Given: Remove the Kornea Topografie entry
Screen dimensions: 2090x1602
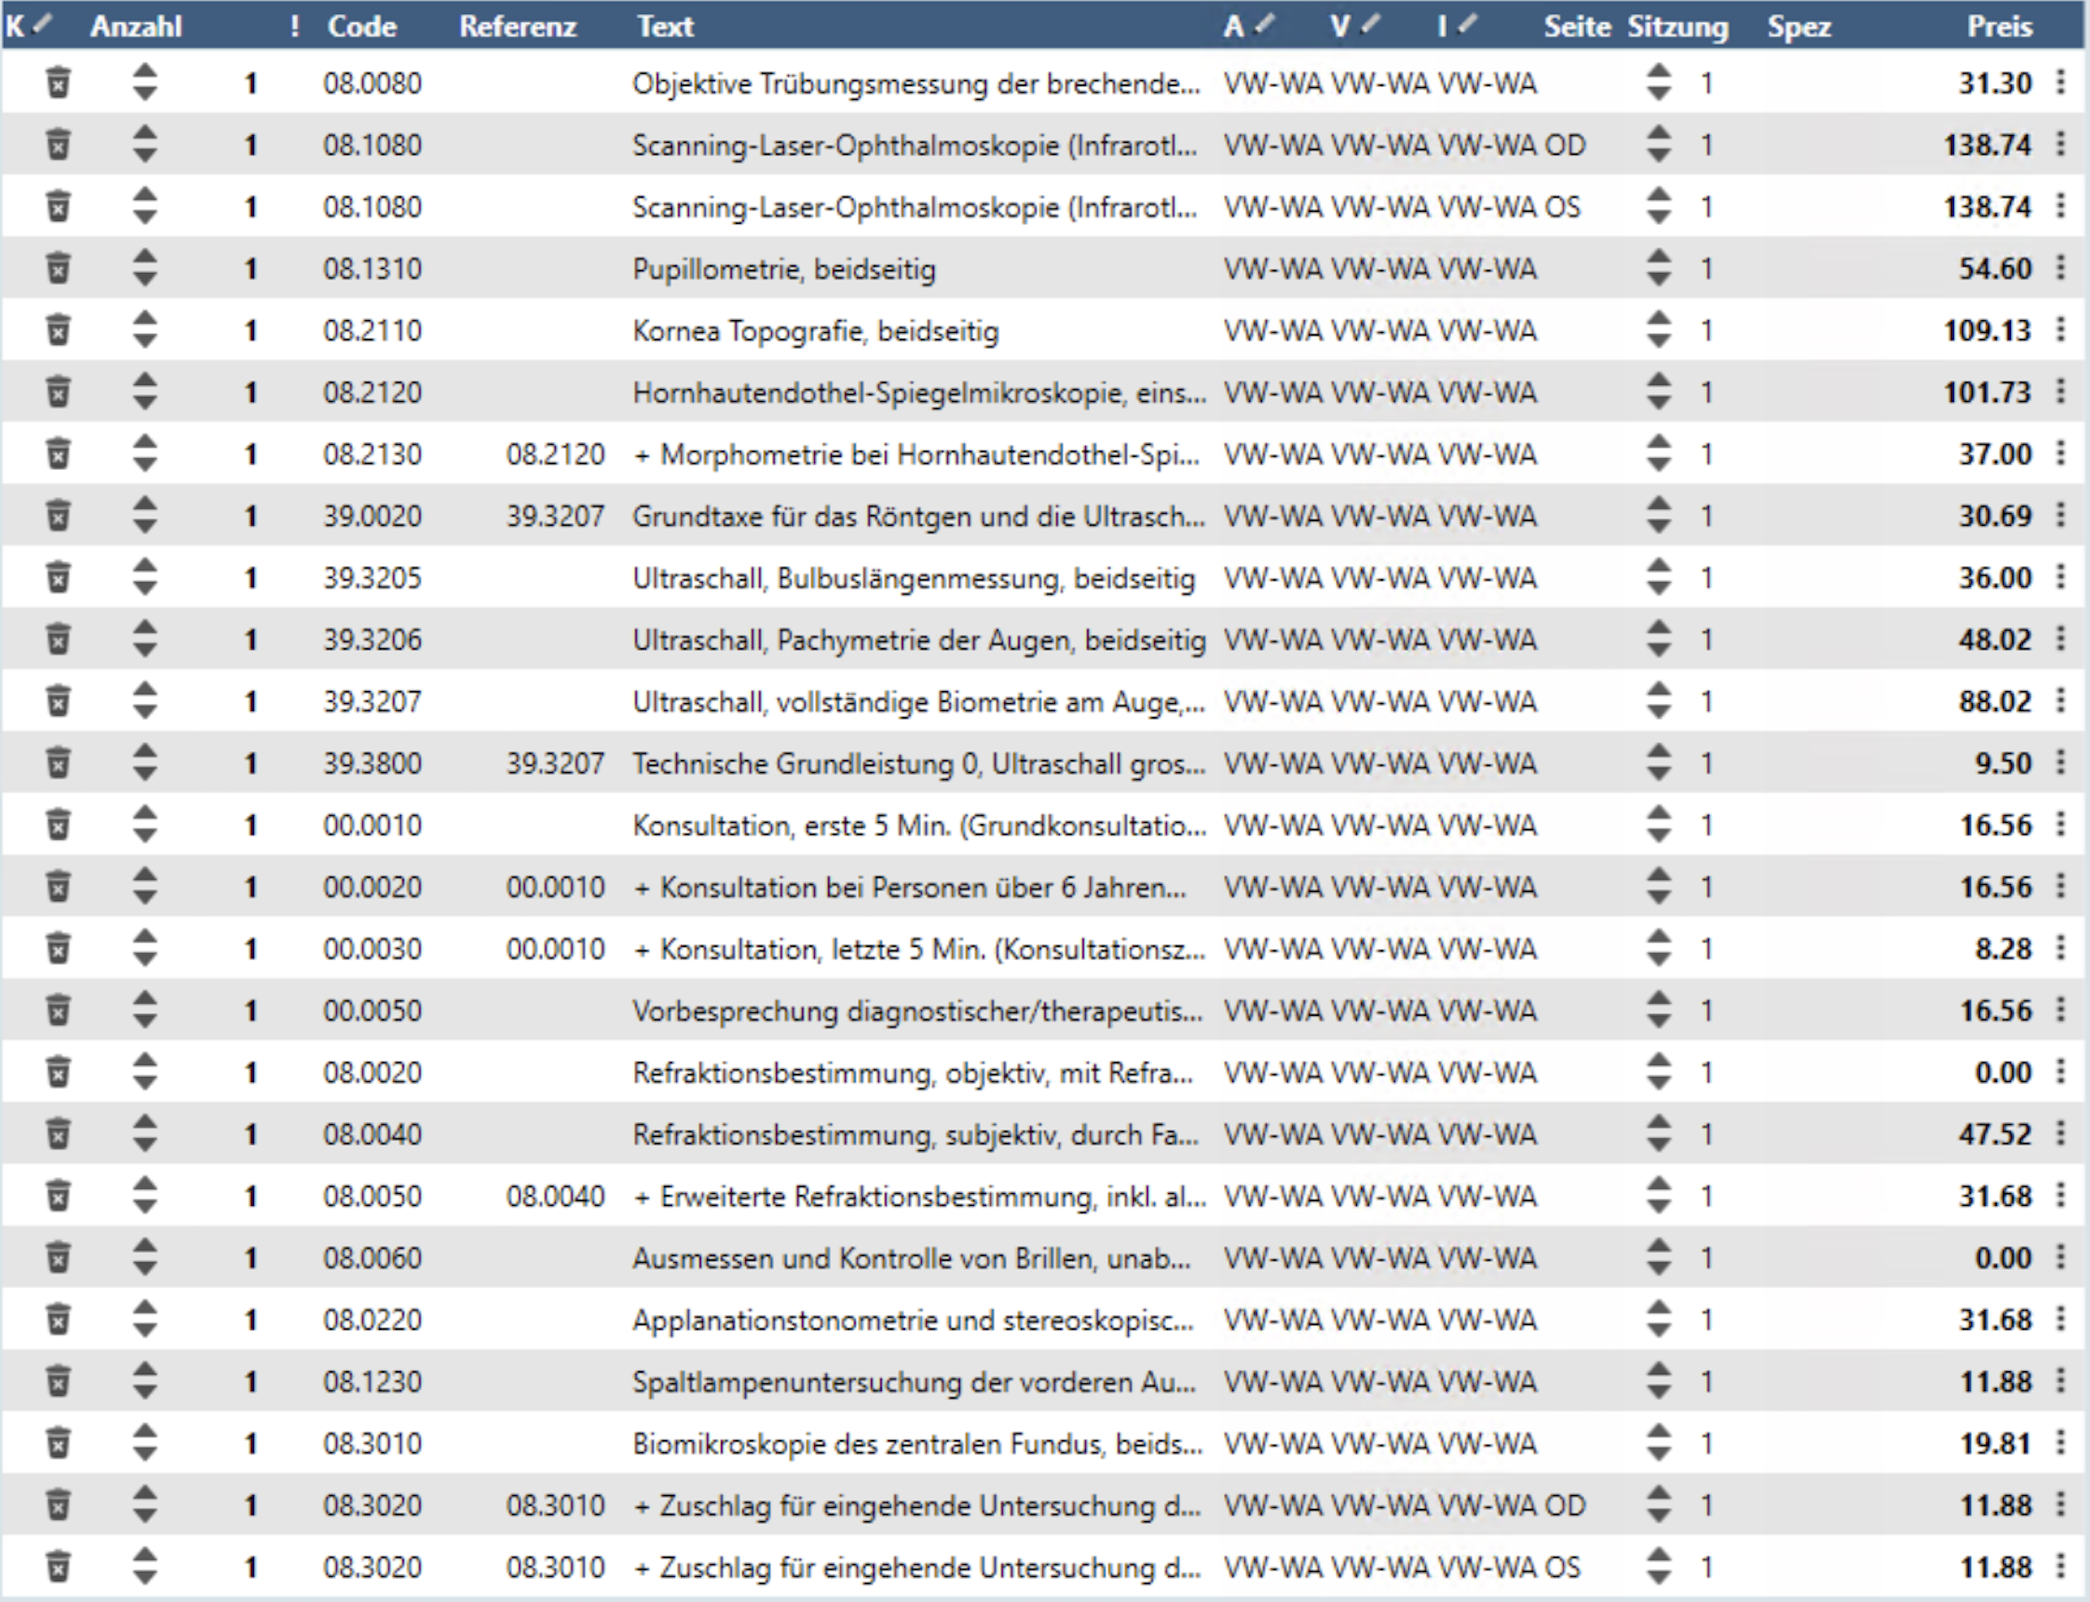Looking at the screenshot, I should [x=58, y=331].
